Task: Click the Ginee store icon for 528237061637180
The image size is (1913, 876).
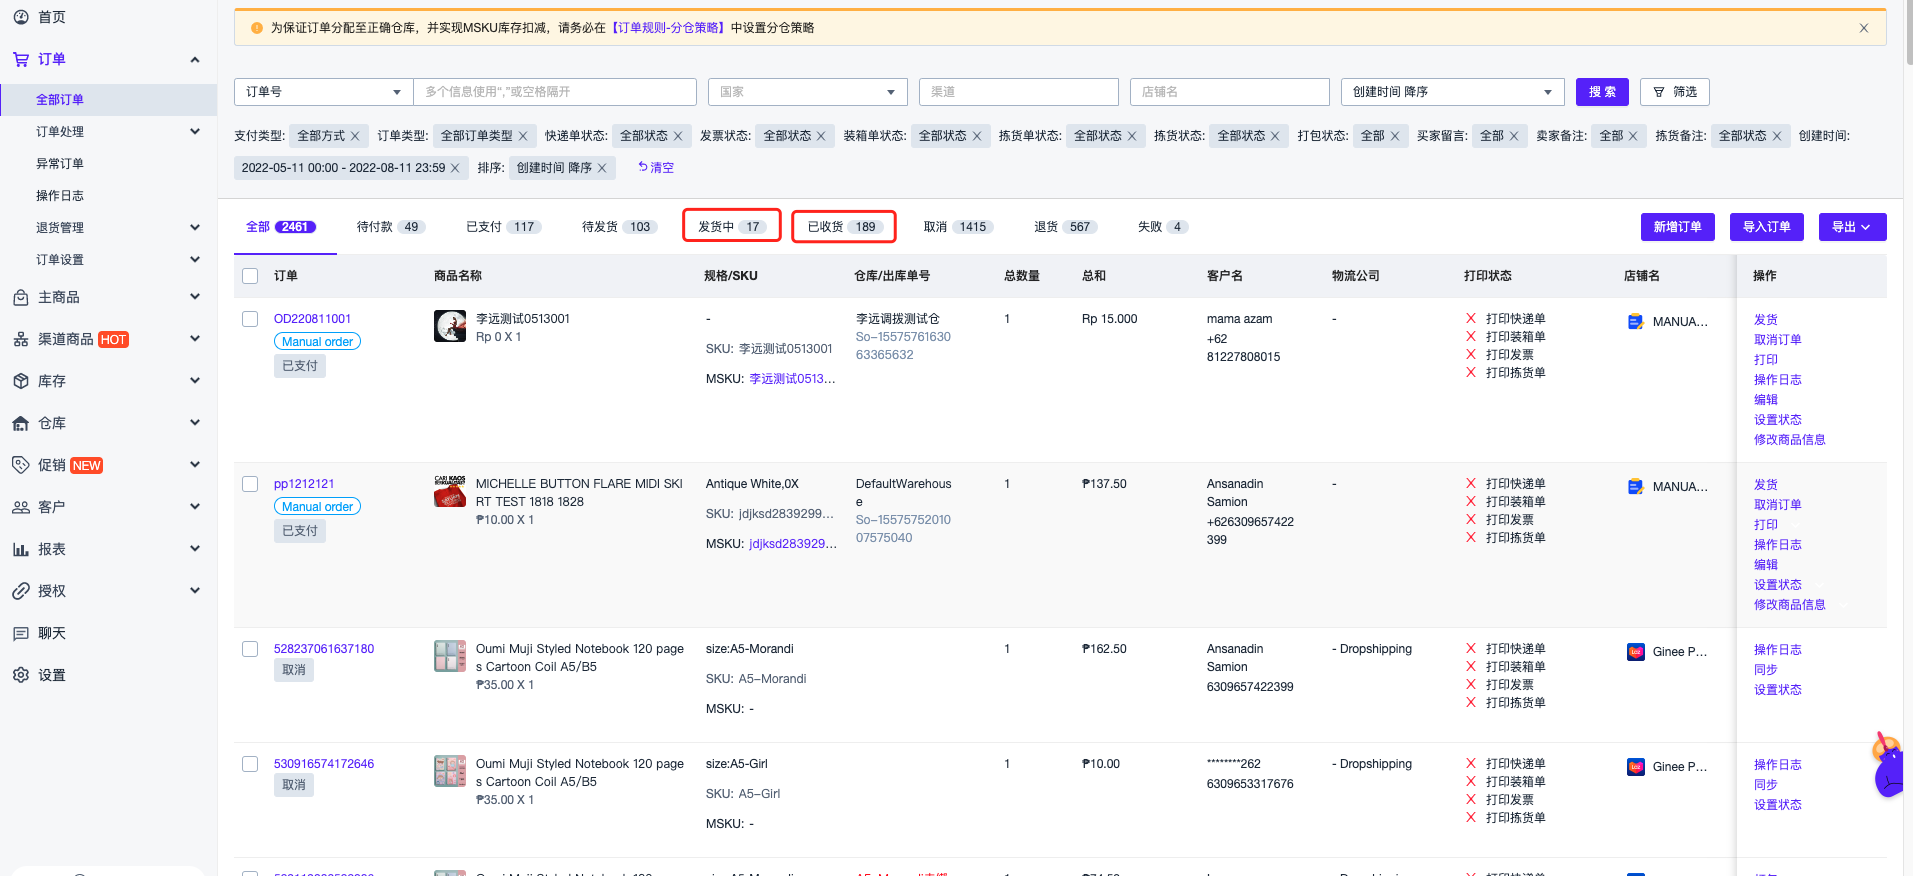Action: point(1636,652)
